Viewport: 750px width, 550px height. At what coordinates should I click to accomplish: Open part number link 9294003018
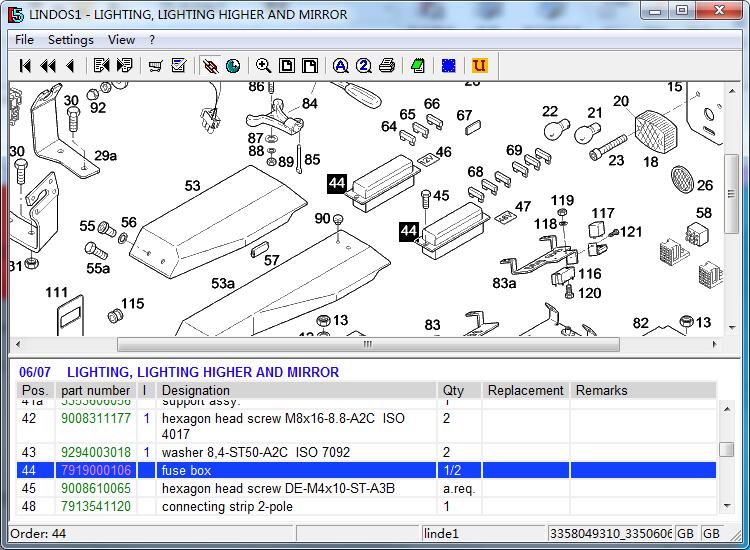[96, 452]
